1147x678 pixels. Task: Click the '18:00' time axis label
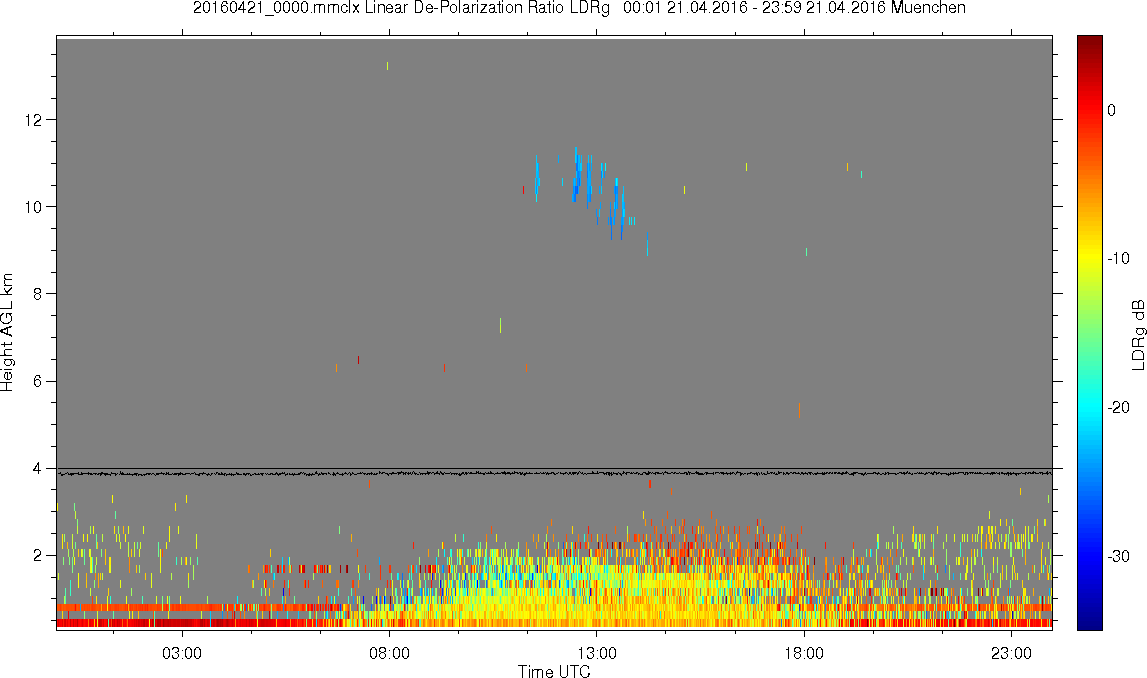[804, 654]
